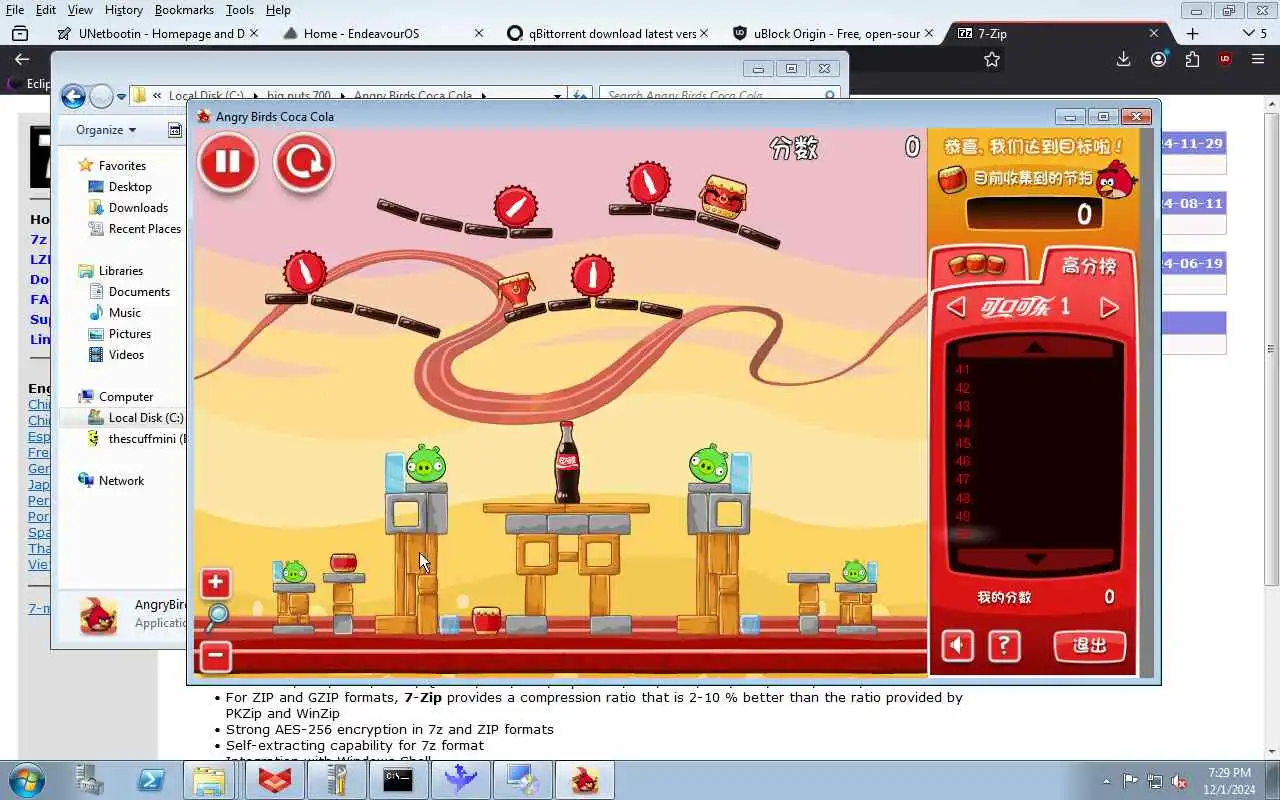Select Favorites in Explorer navigation pane
This screenshot has height=800, width=1280.
tap(122, 166)
